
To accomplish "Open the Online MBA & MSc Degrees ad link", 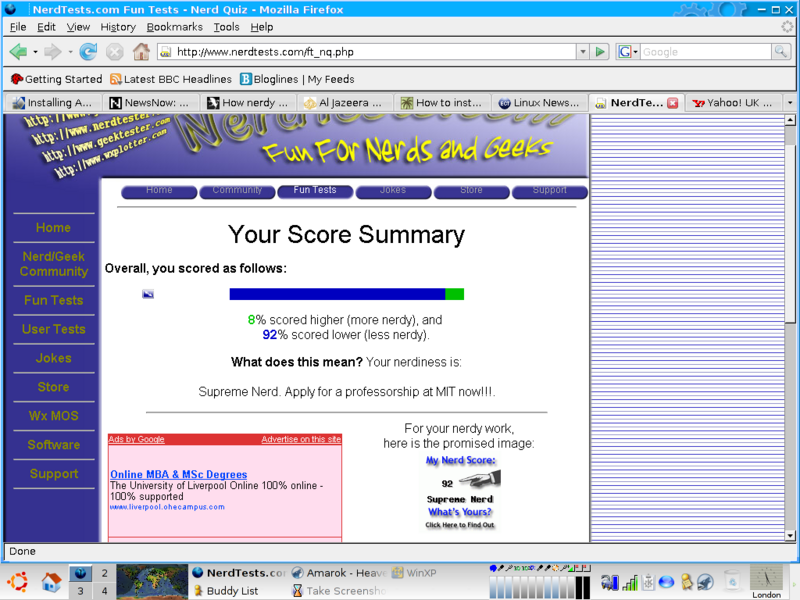I will click(x=179, y=474).
